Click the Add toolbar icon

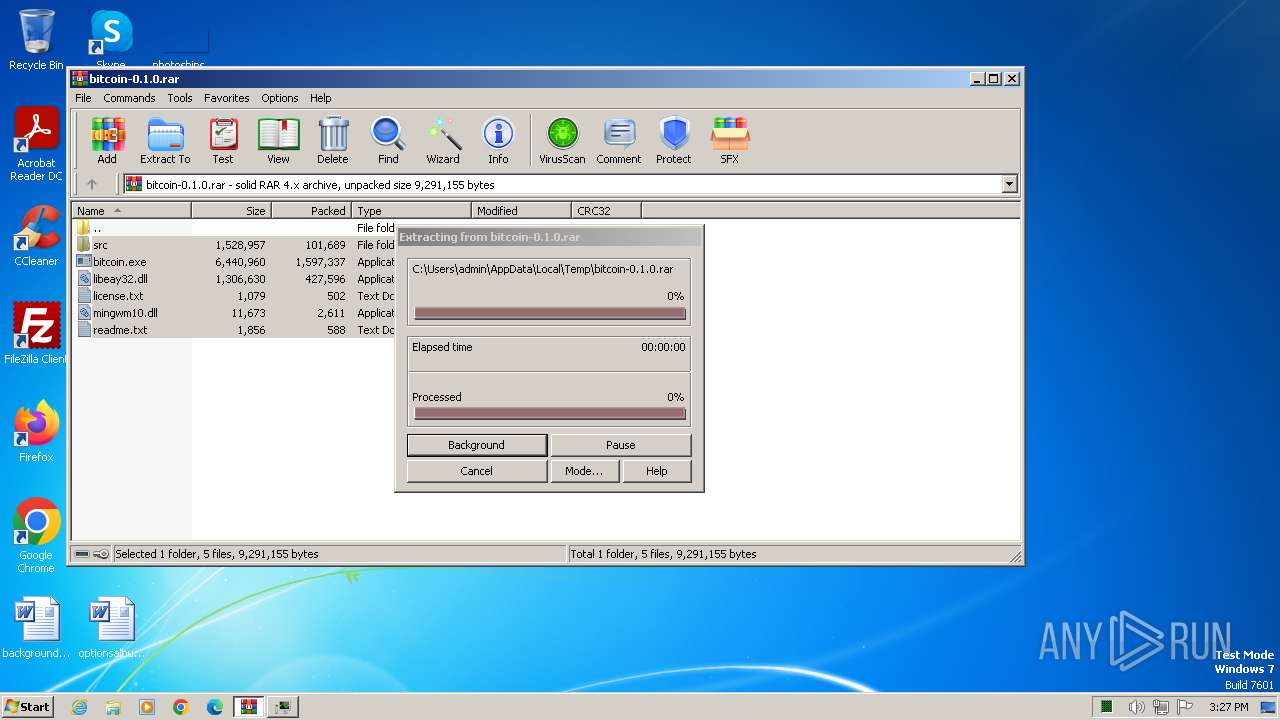click(107, 140)
